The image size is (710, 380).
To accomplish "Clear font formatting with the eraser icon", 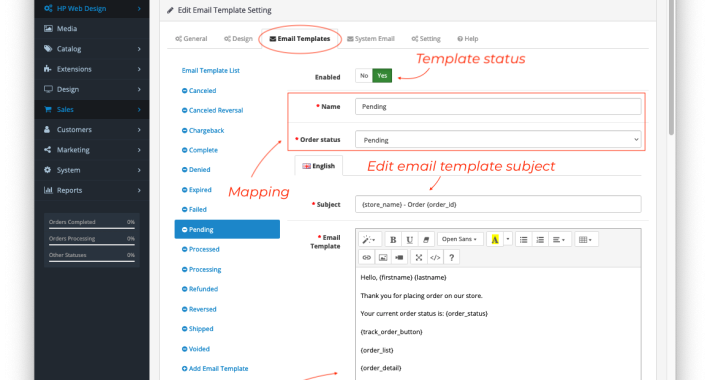I will 426,240.
